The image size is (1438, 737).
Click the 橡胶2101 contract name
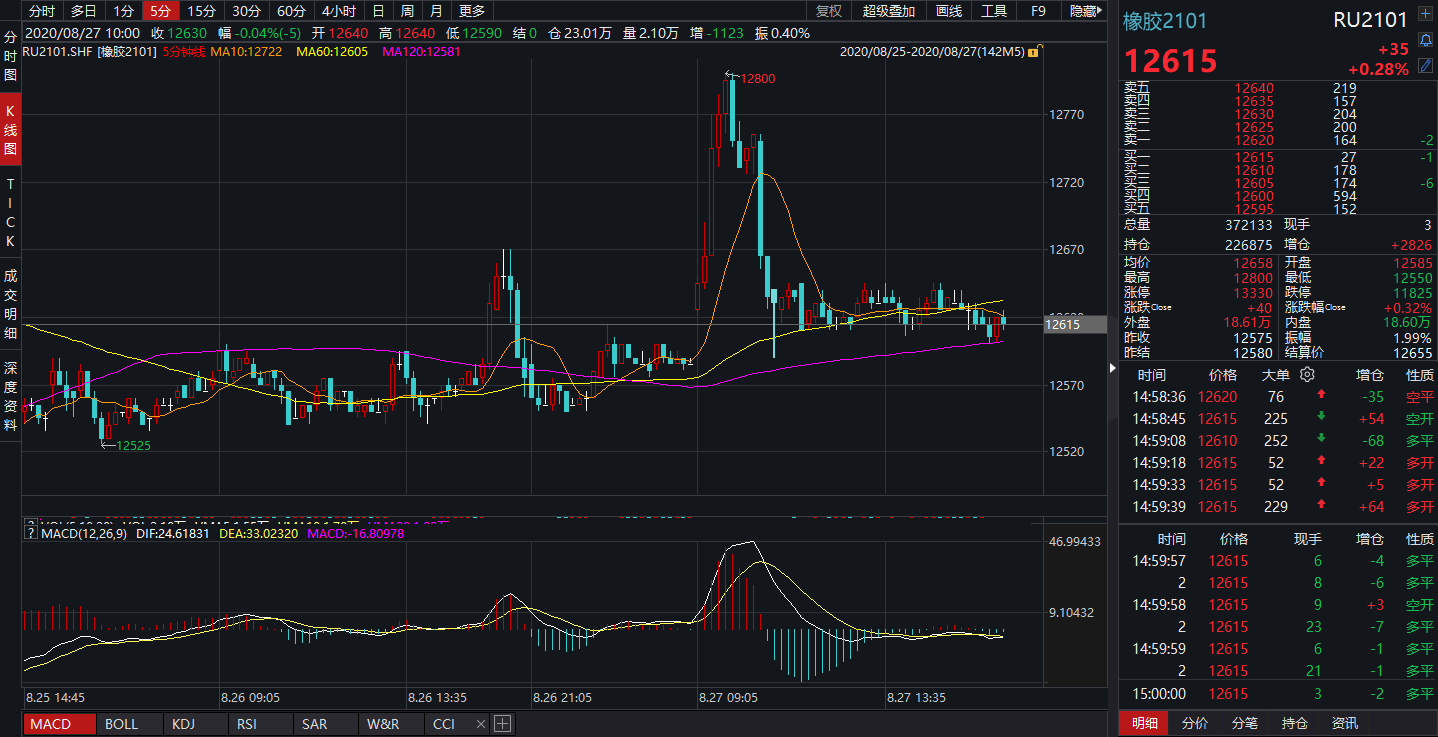tap(1166, 21)
